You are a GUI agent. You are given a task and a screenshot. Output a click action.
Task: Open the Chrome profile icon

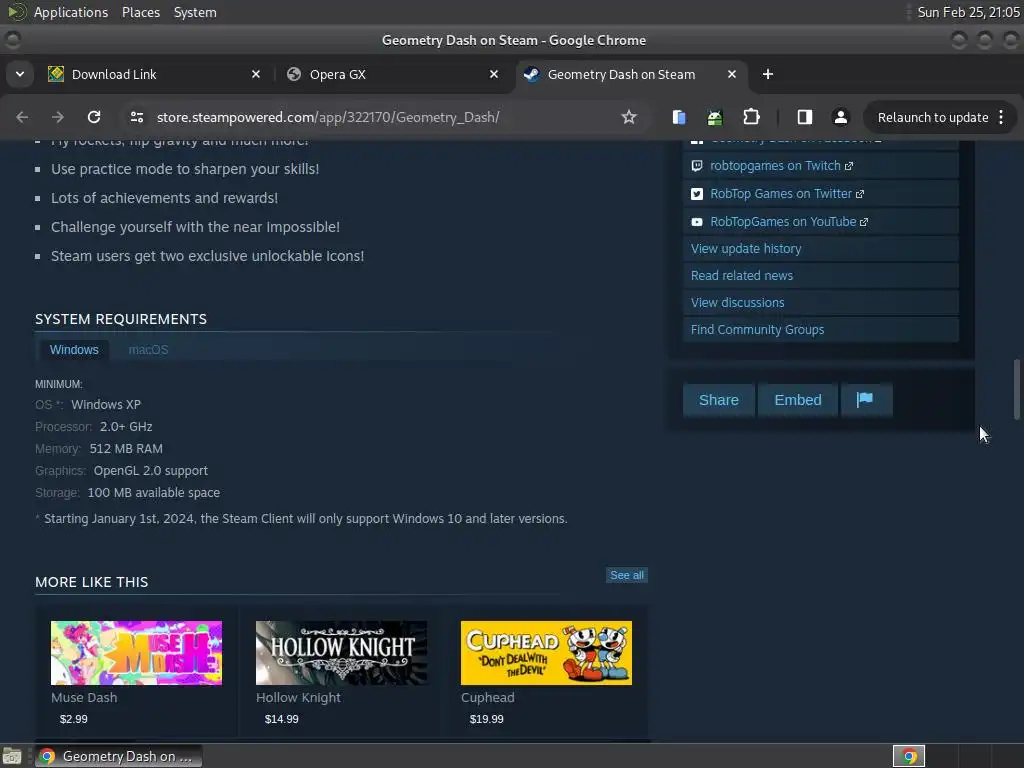(840, 117)
